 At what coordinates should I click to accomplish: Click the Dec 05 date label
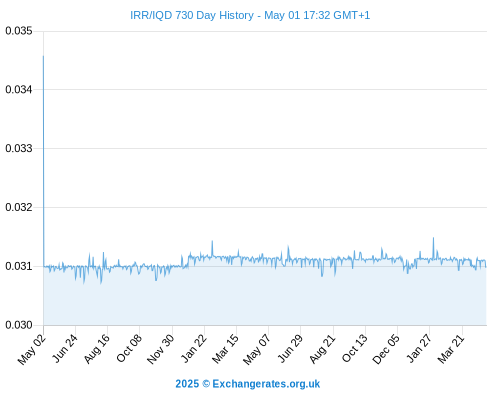pos(386,349)
